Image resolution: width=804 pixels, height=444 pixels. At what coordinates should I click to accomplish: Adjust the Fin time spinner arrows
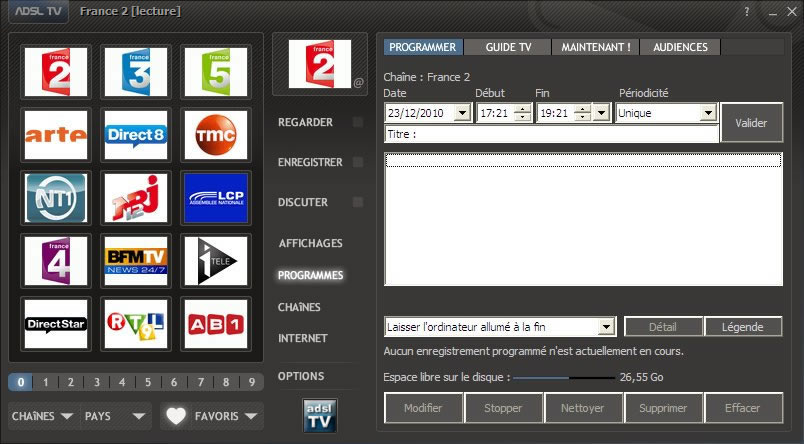tap(582, 113)
